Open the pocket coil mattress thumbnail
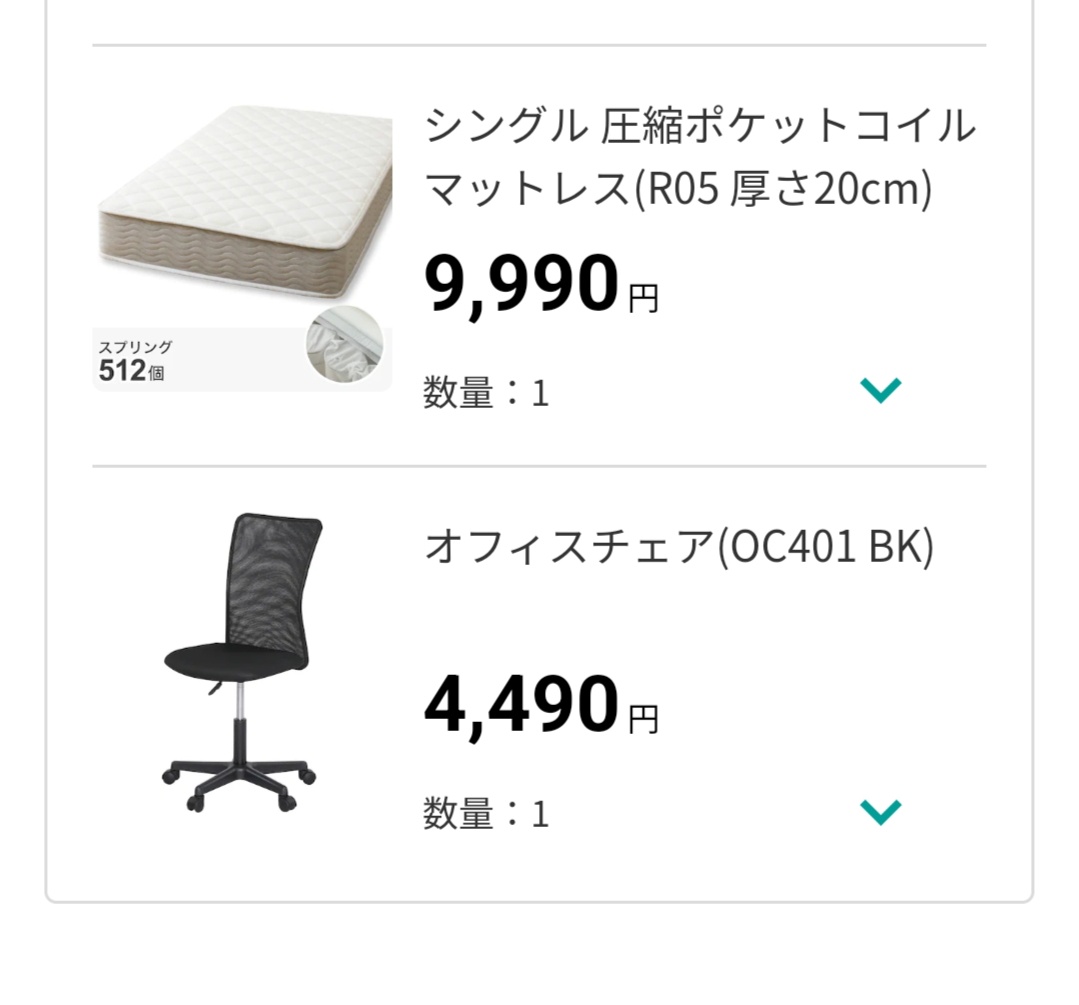Viewport: 1079px width, 1005px height. tap(242, 248)
